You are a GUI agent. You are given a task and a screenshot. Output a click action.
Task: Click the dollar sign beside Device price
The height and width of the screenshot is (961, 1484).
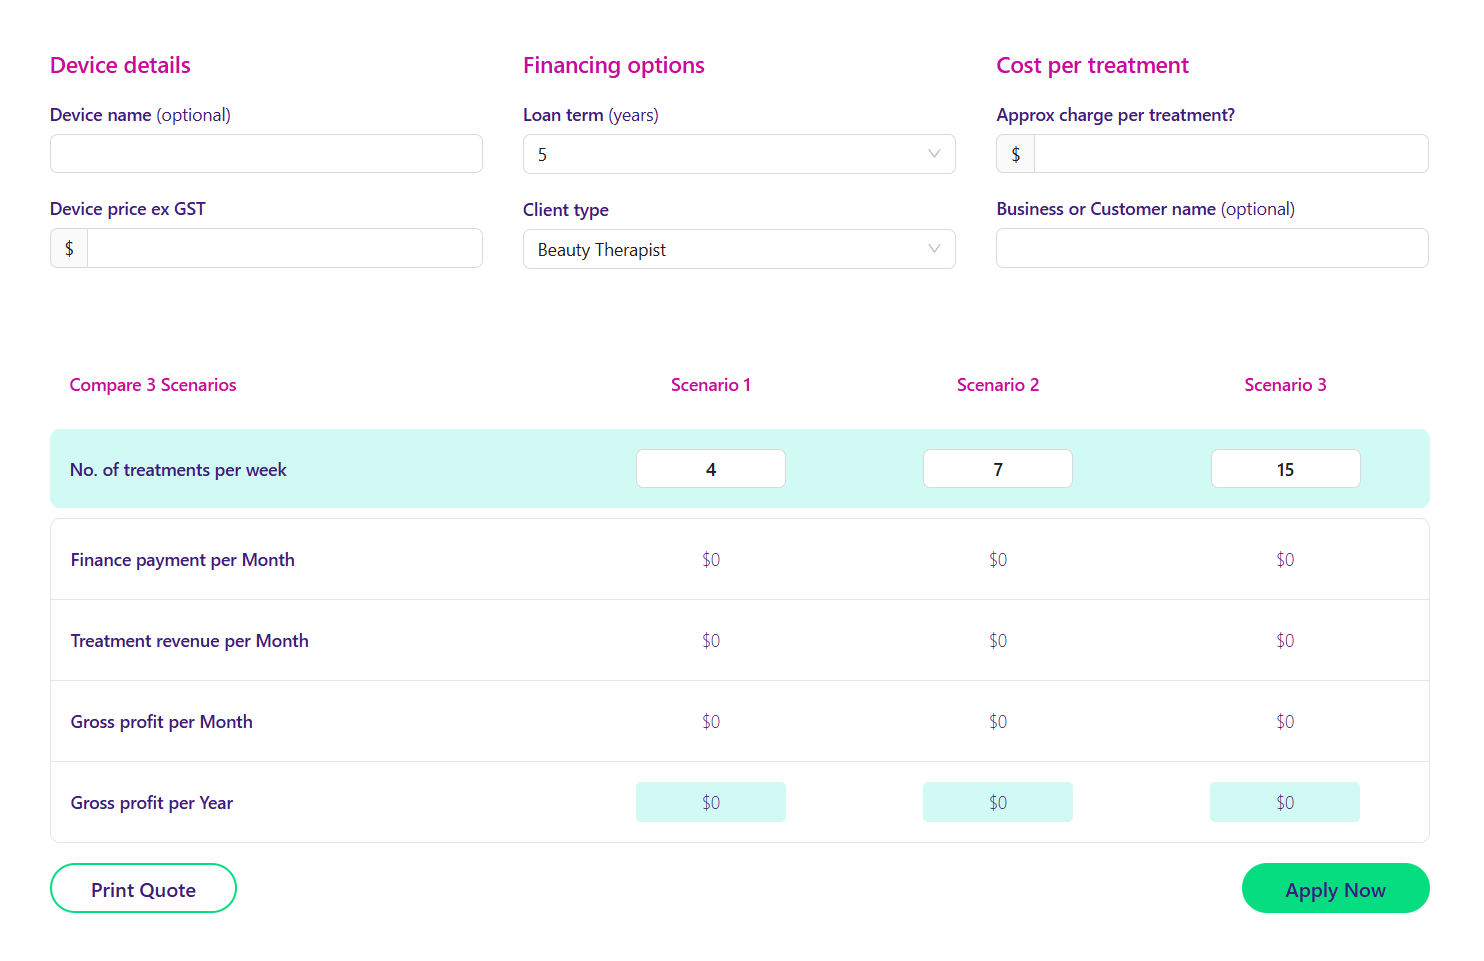click(68, 247)
